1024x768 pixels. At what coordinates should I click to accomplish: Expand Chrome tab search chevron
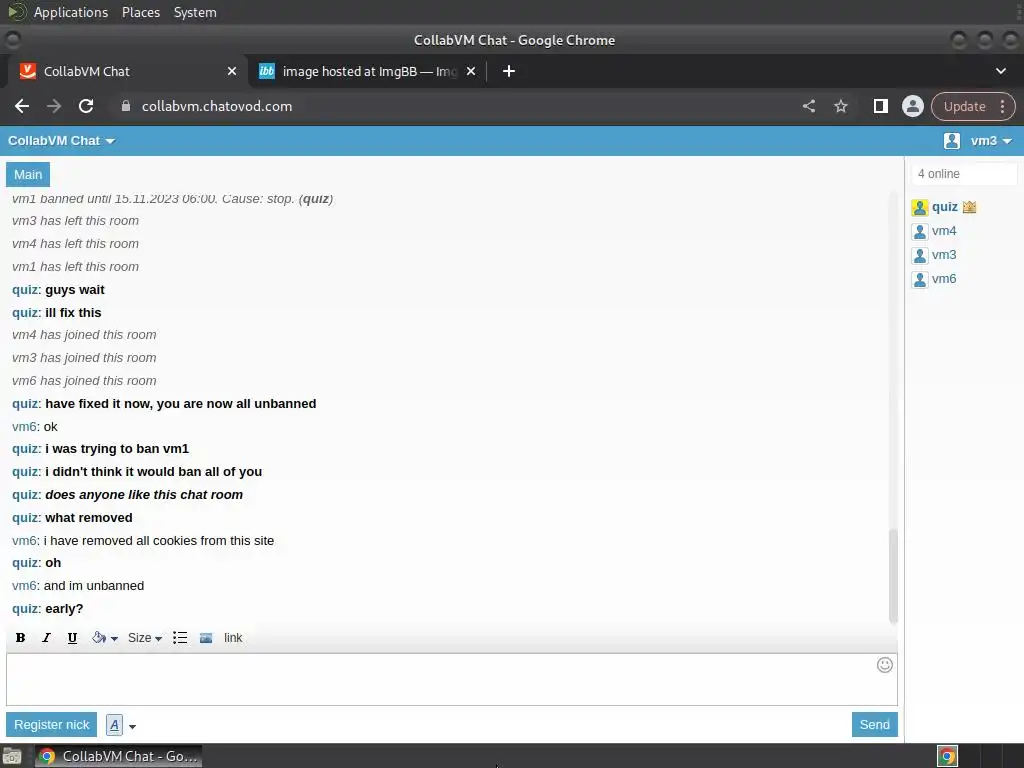(x=1000, y=71)
